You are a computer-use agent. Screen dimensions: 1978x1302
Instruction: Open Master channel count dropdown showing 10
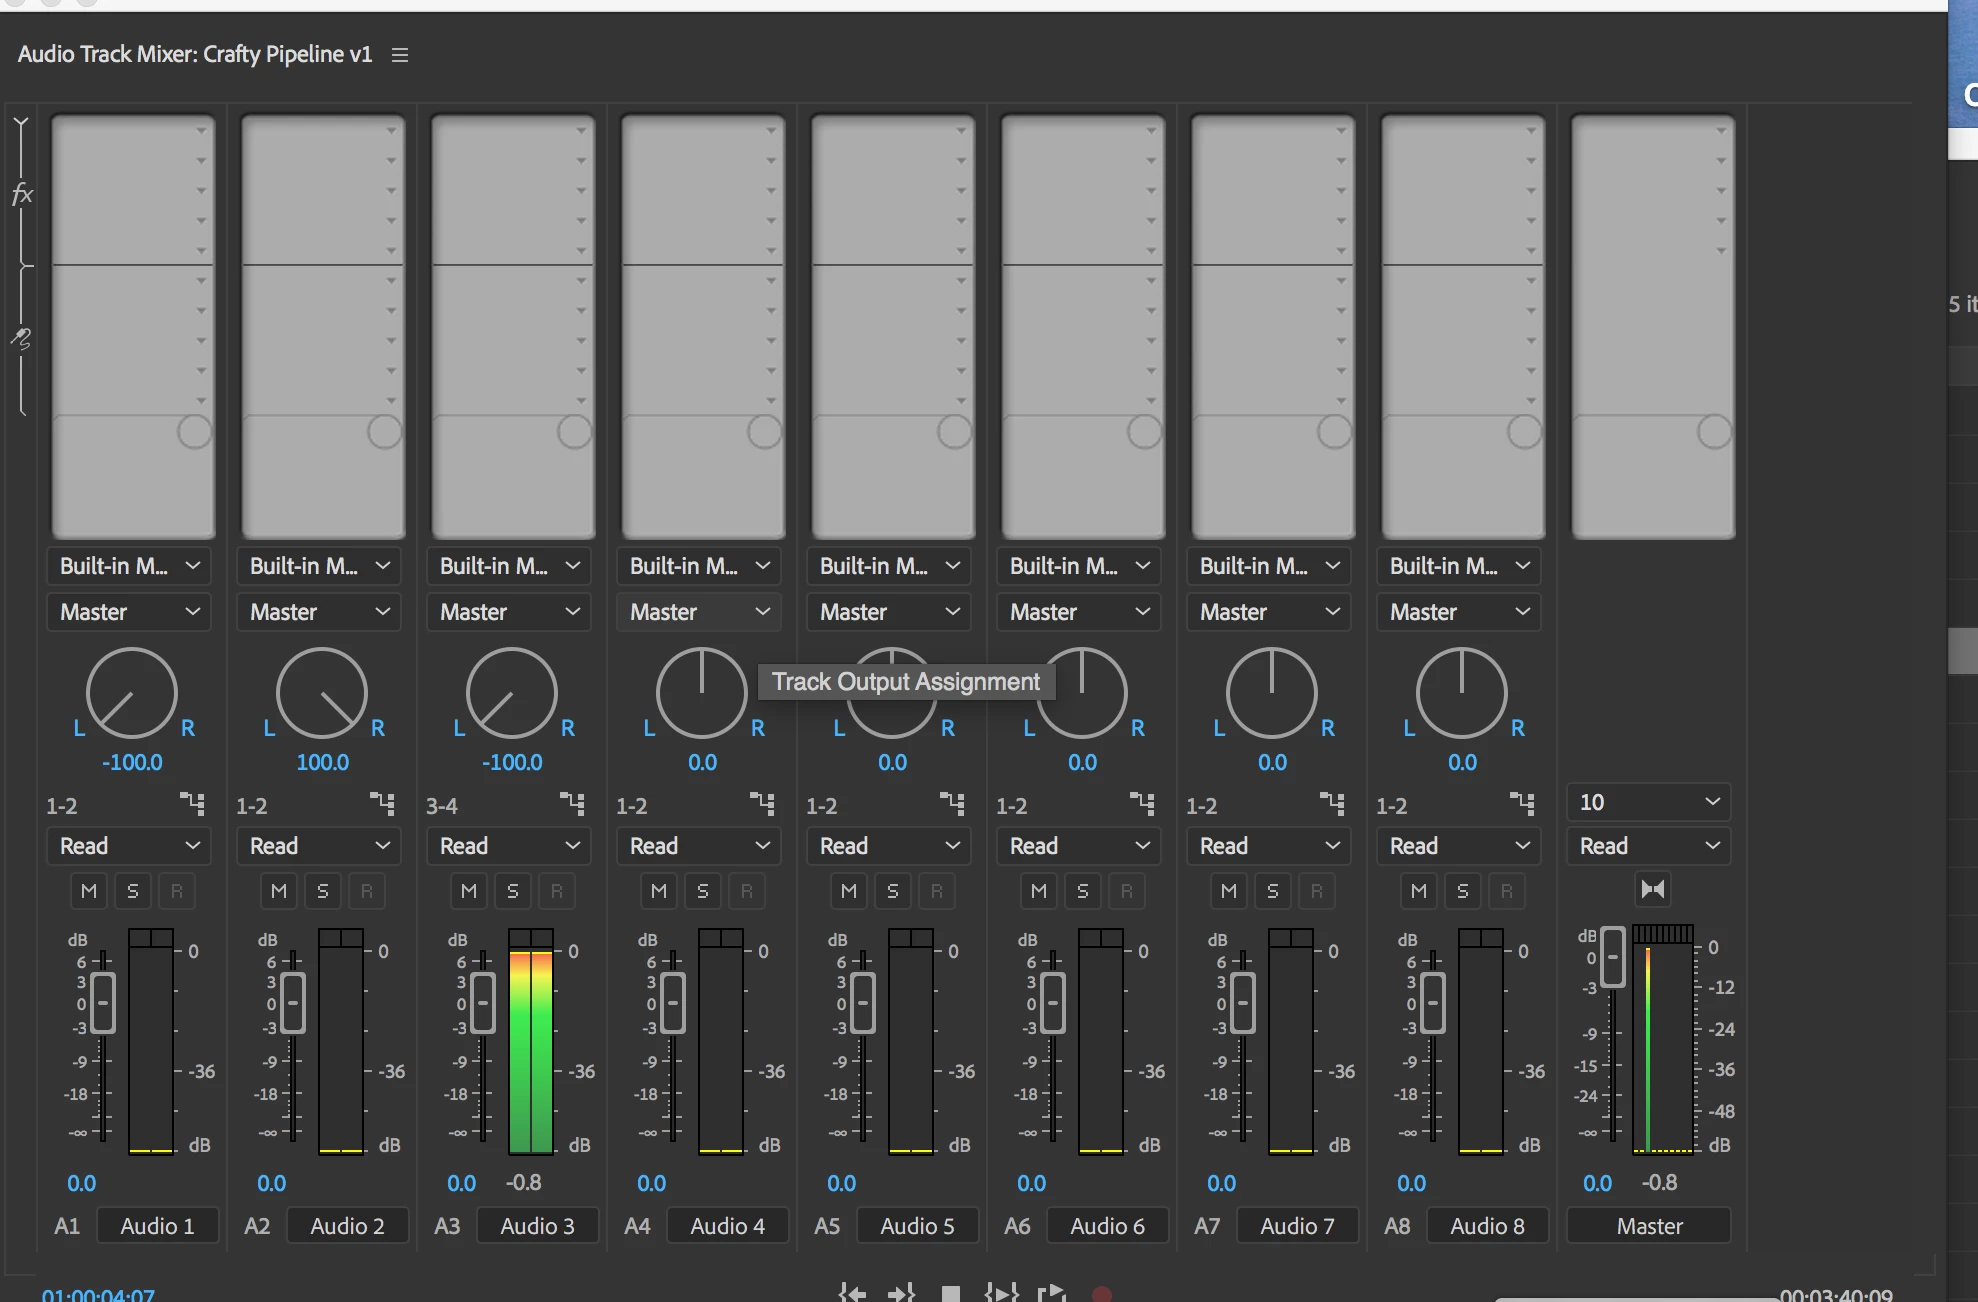click(x=1649, y=802)
